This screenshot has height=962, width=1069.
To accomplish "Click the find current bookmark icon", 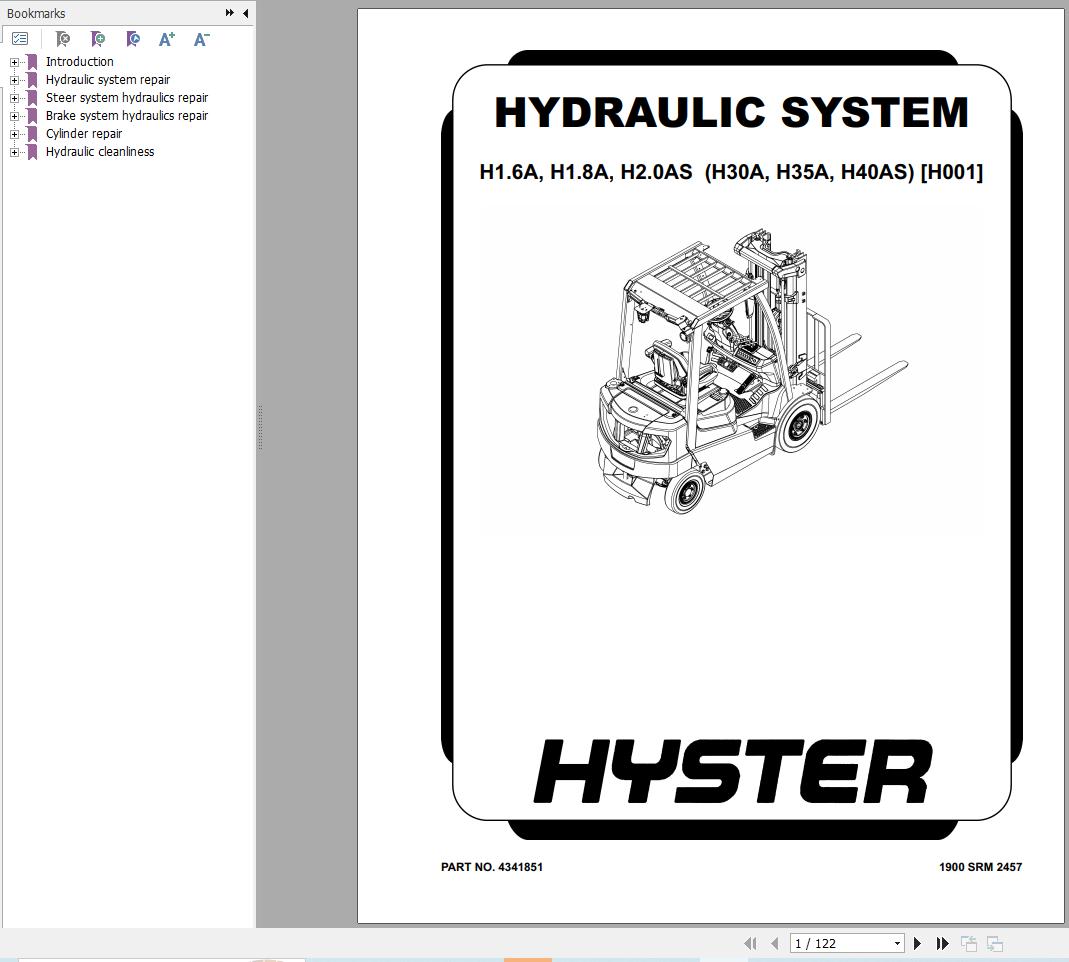I will coord(133,39).
